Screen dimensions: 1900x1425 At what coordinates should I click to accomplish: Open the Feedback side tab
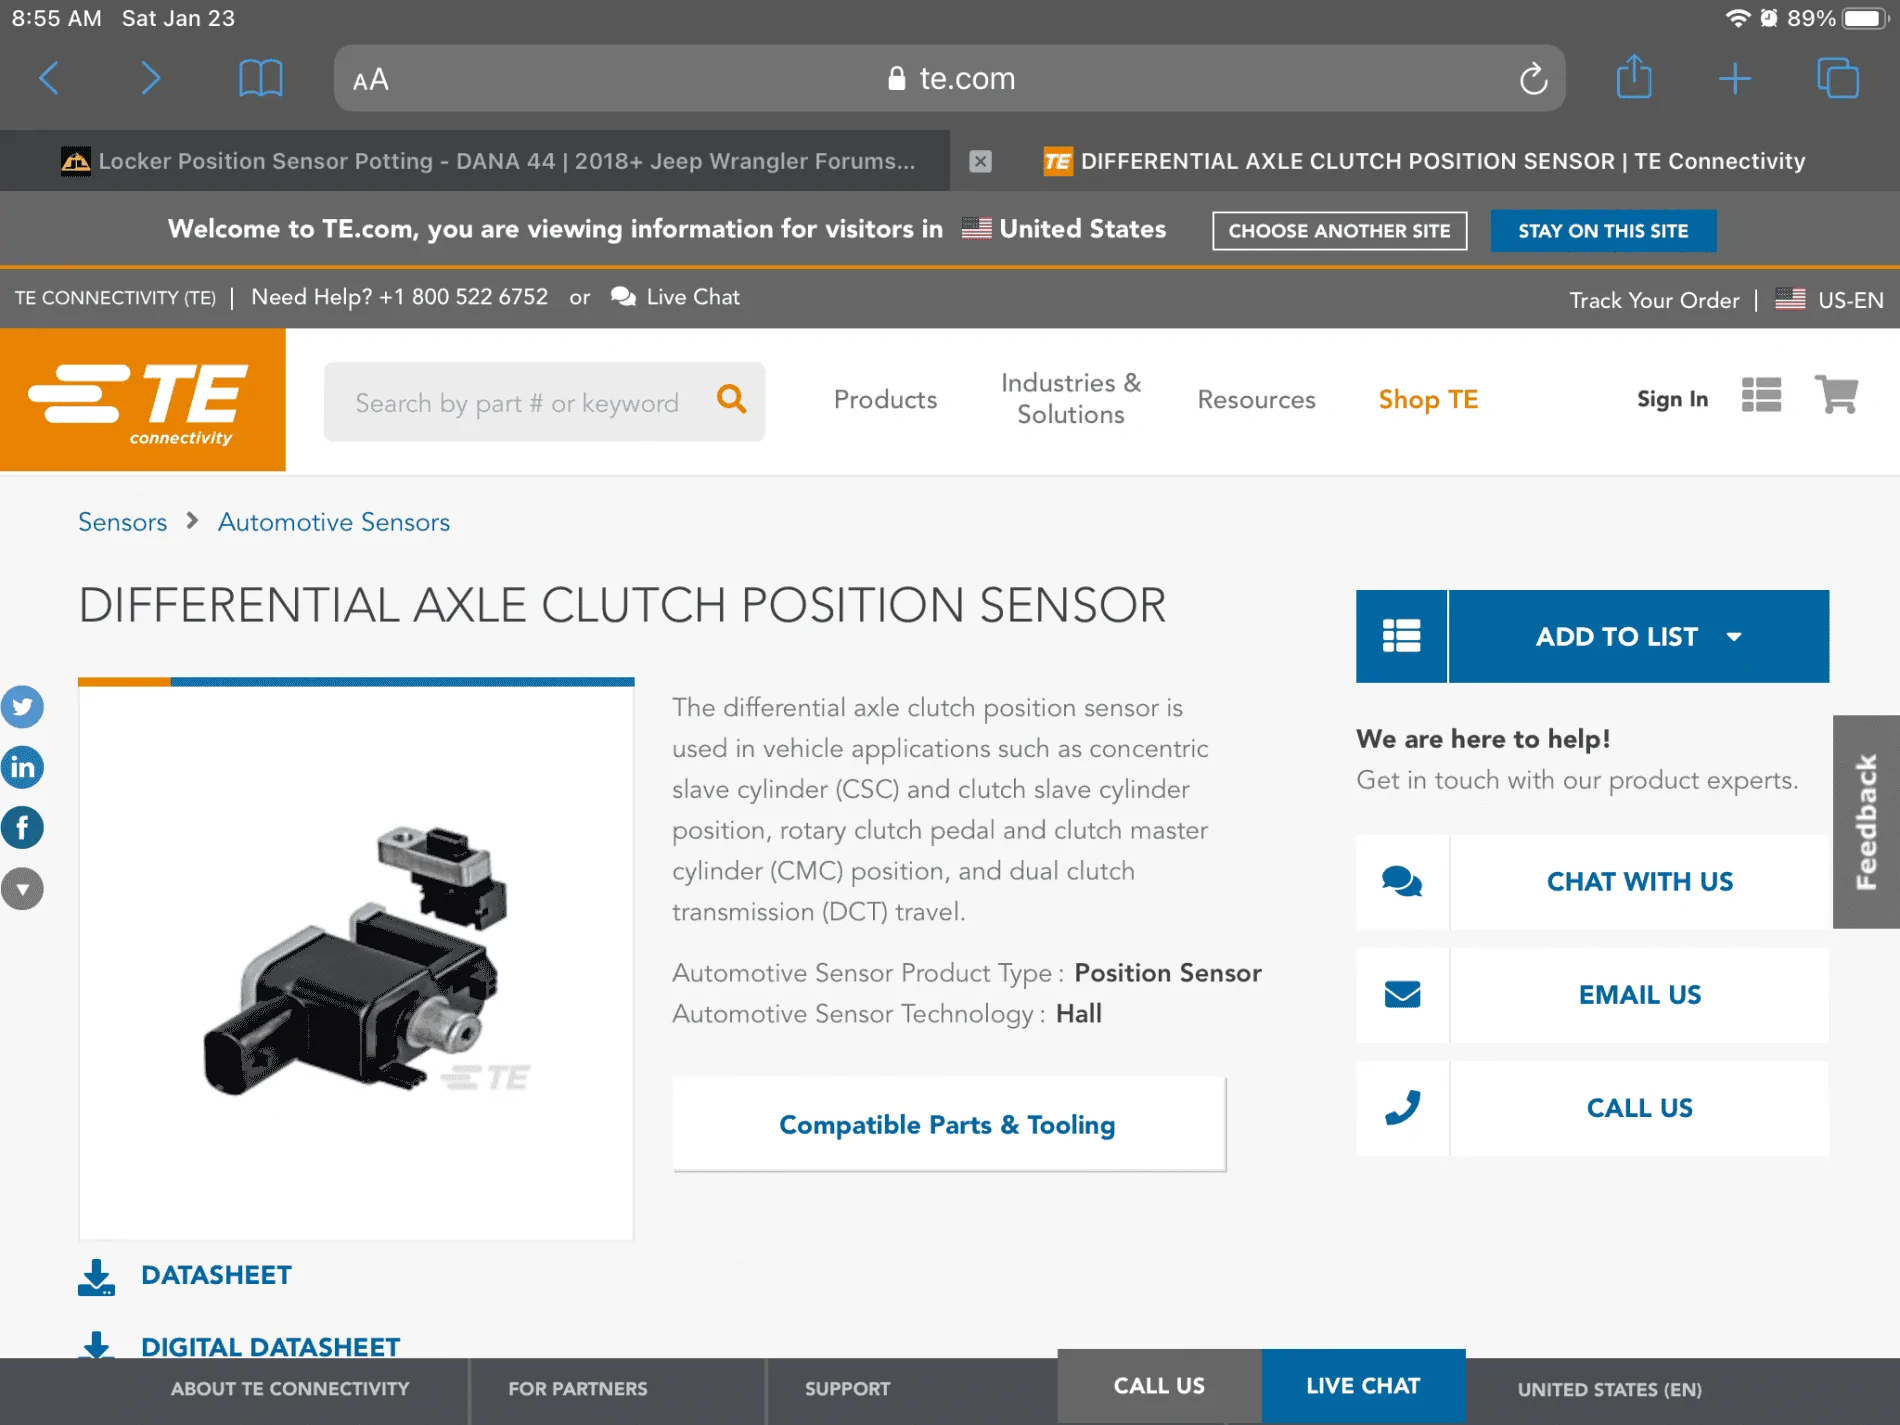tap(1866, 822)
